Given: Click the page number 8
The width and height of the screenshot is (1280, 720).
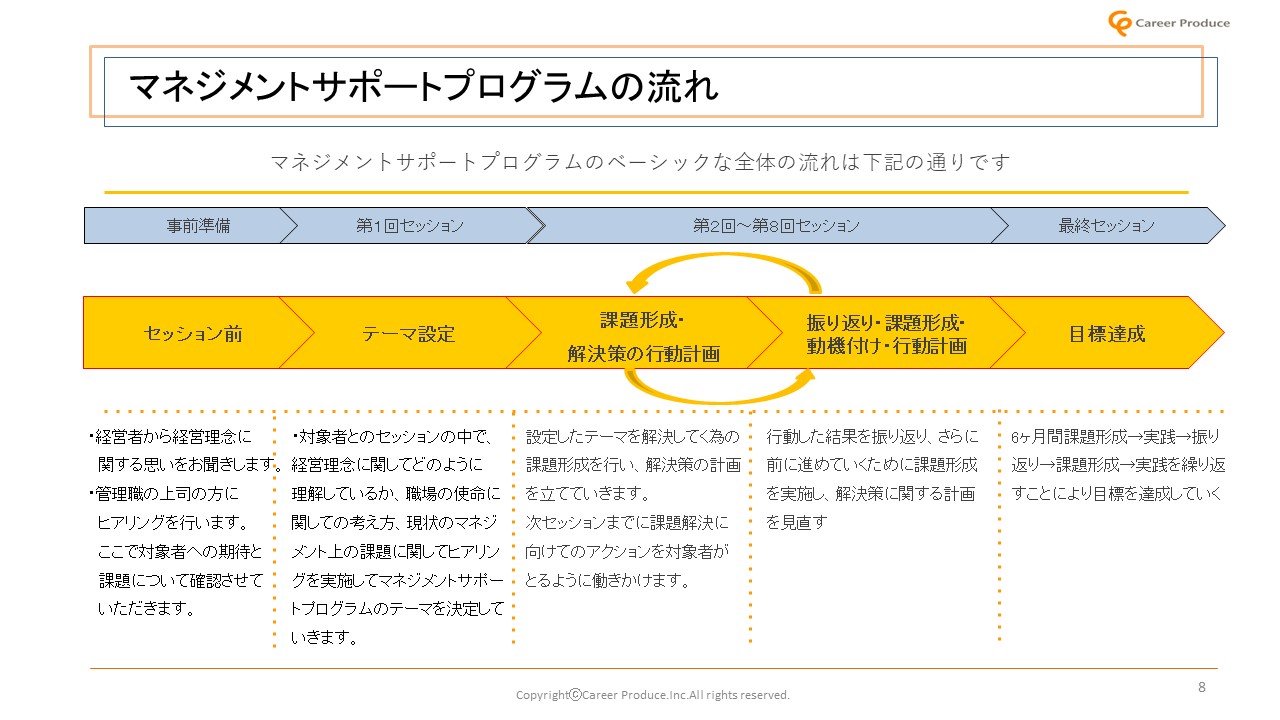Looking at the screenshot, I should tap(1202, 687).
